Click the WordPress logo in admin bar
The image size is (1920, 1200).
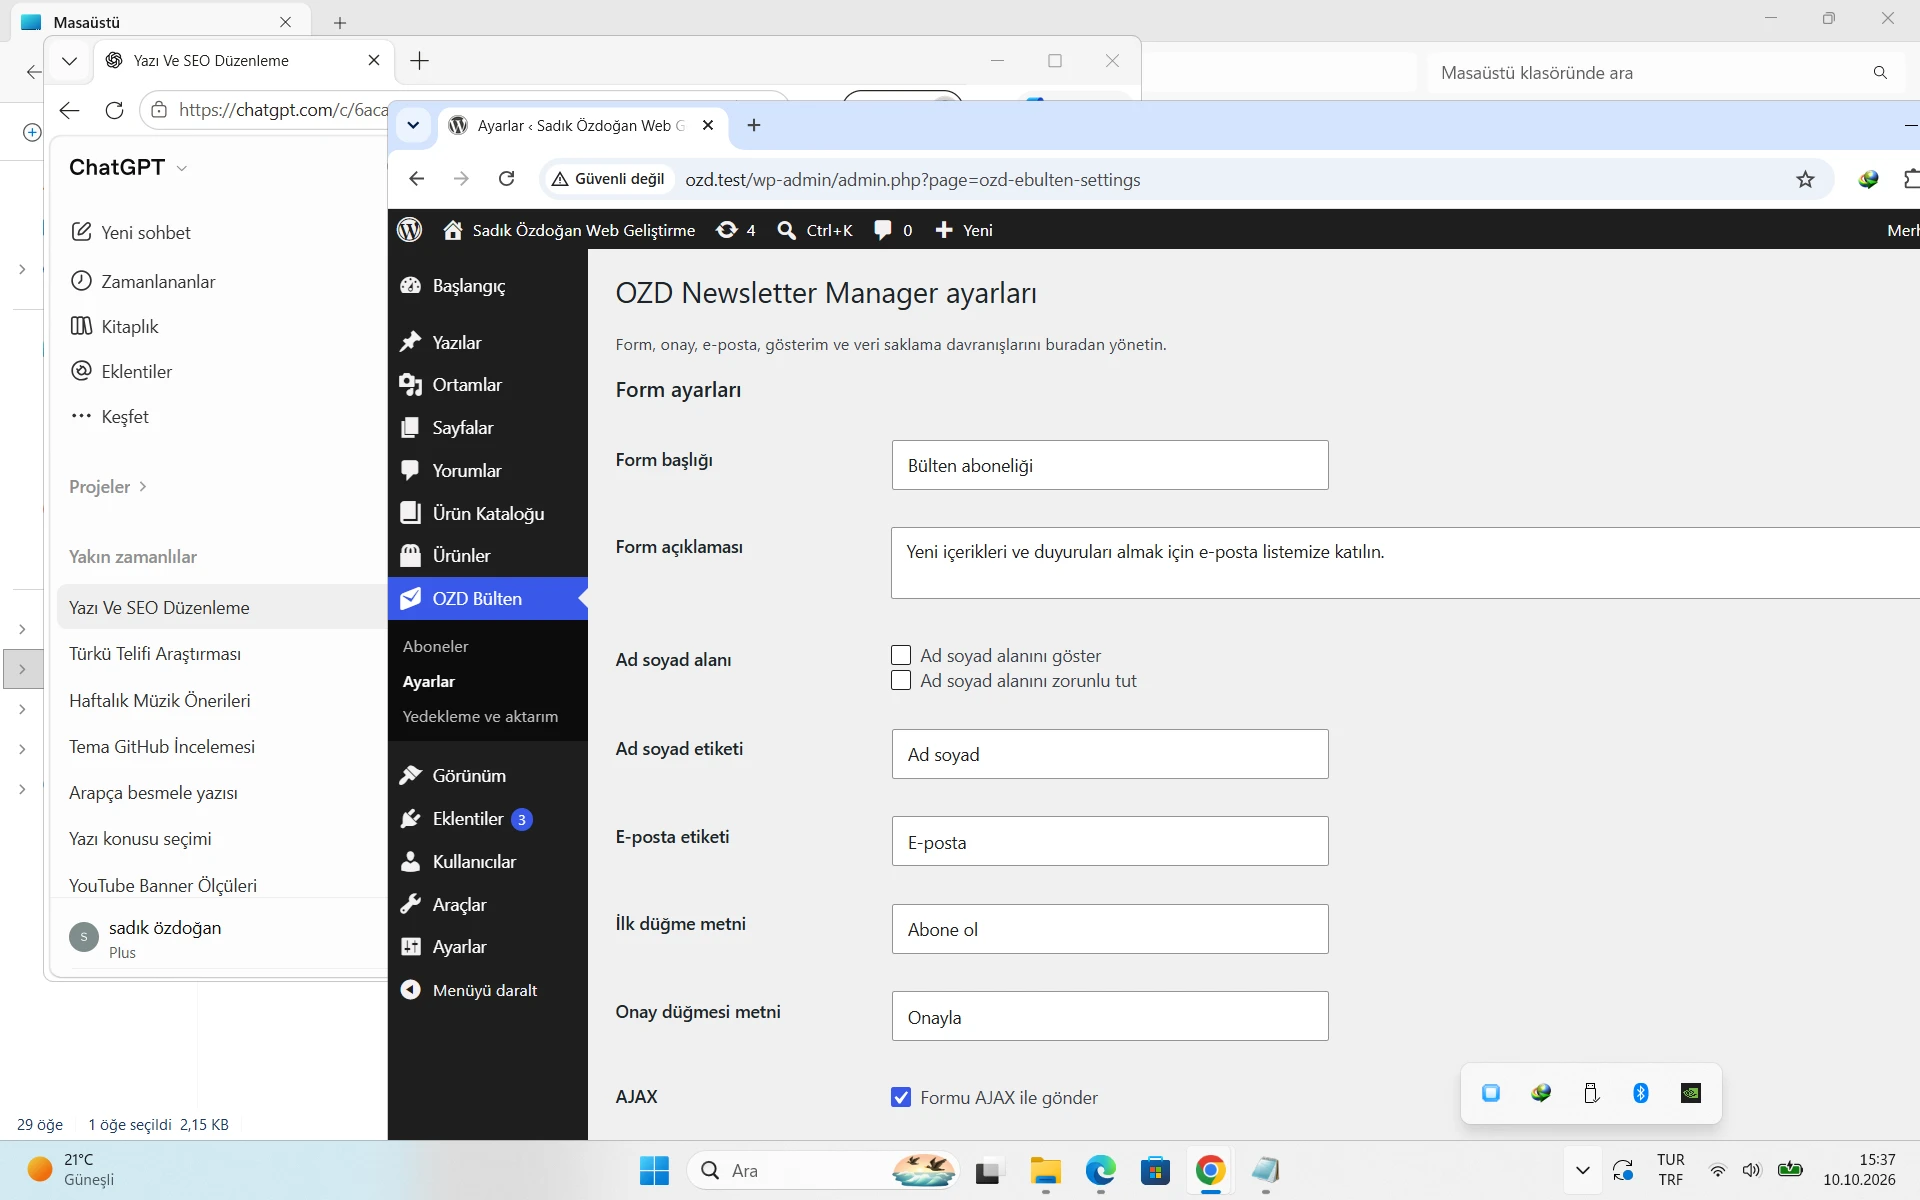pos(410,230)
